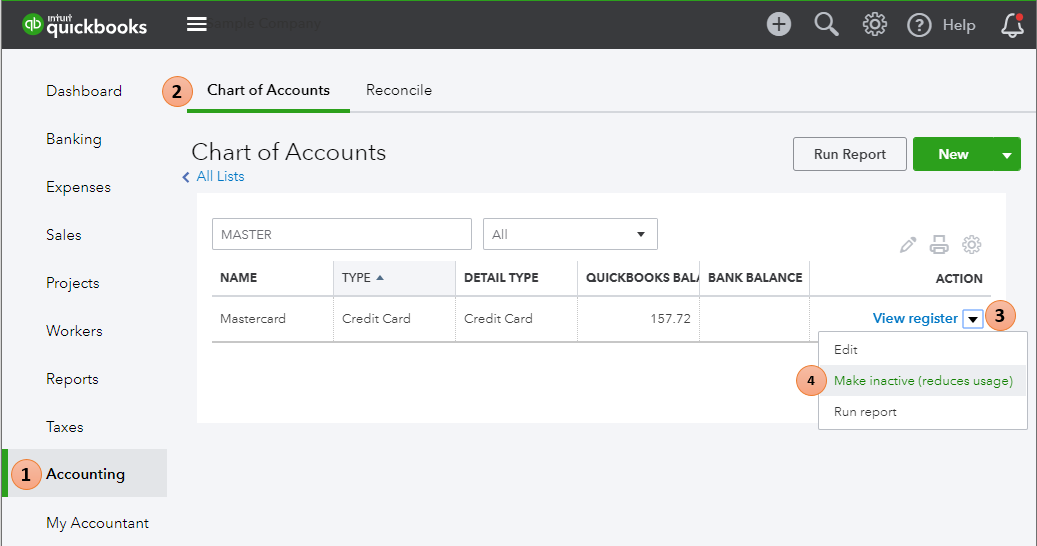
Task: Click the Help question mark icon
Action: pyautogui.click(x=919, y=25)
